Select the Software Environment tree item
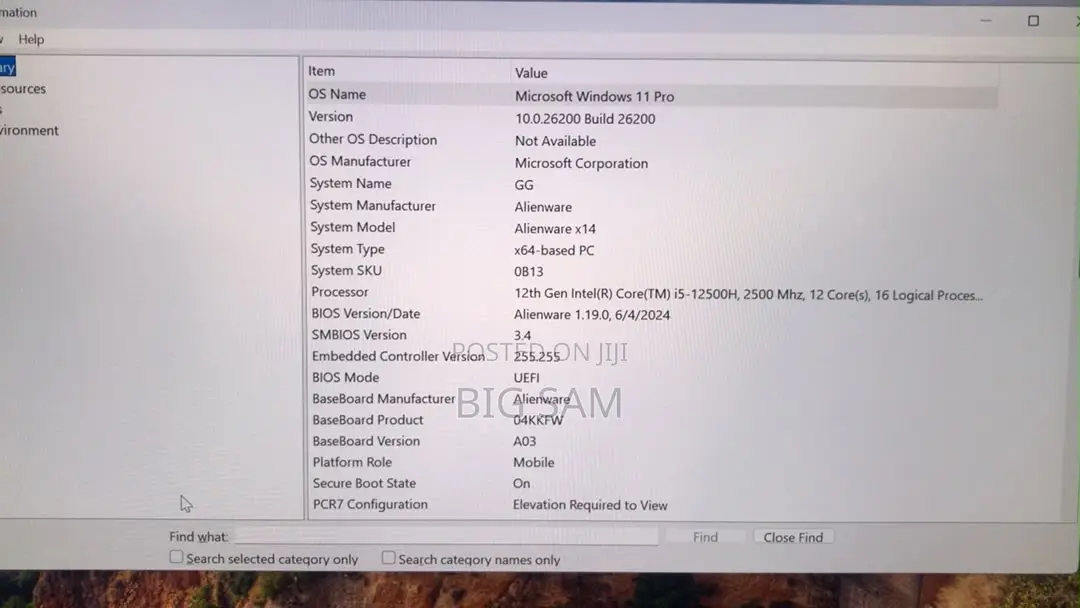 pos(29,131)
